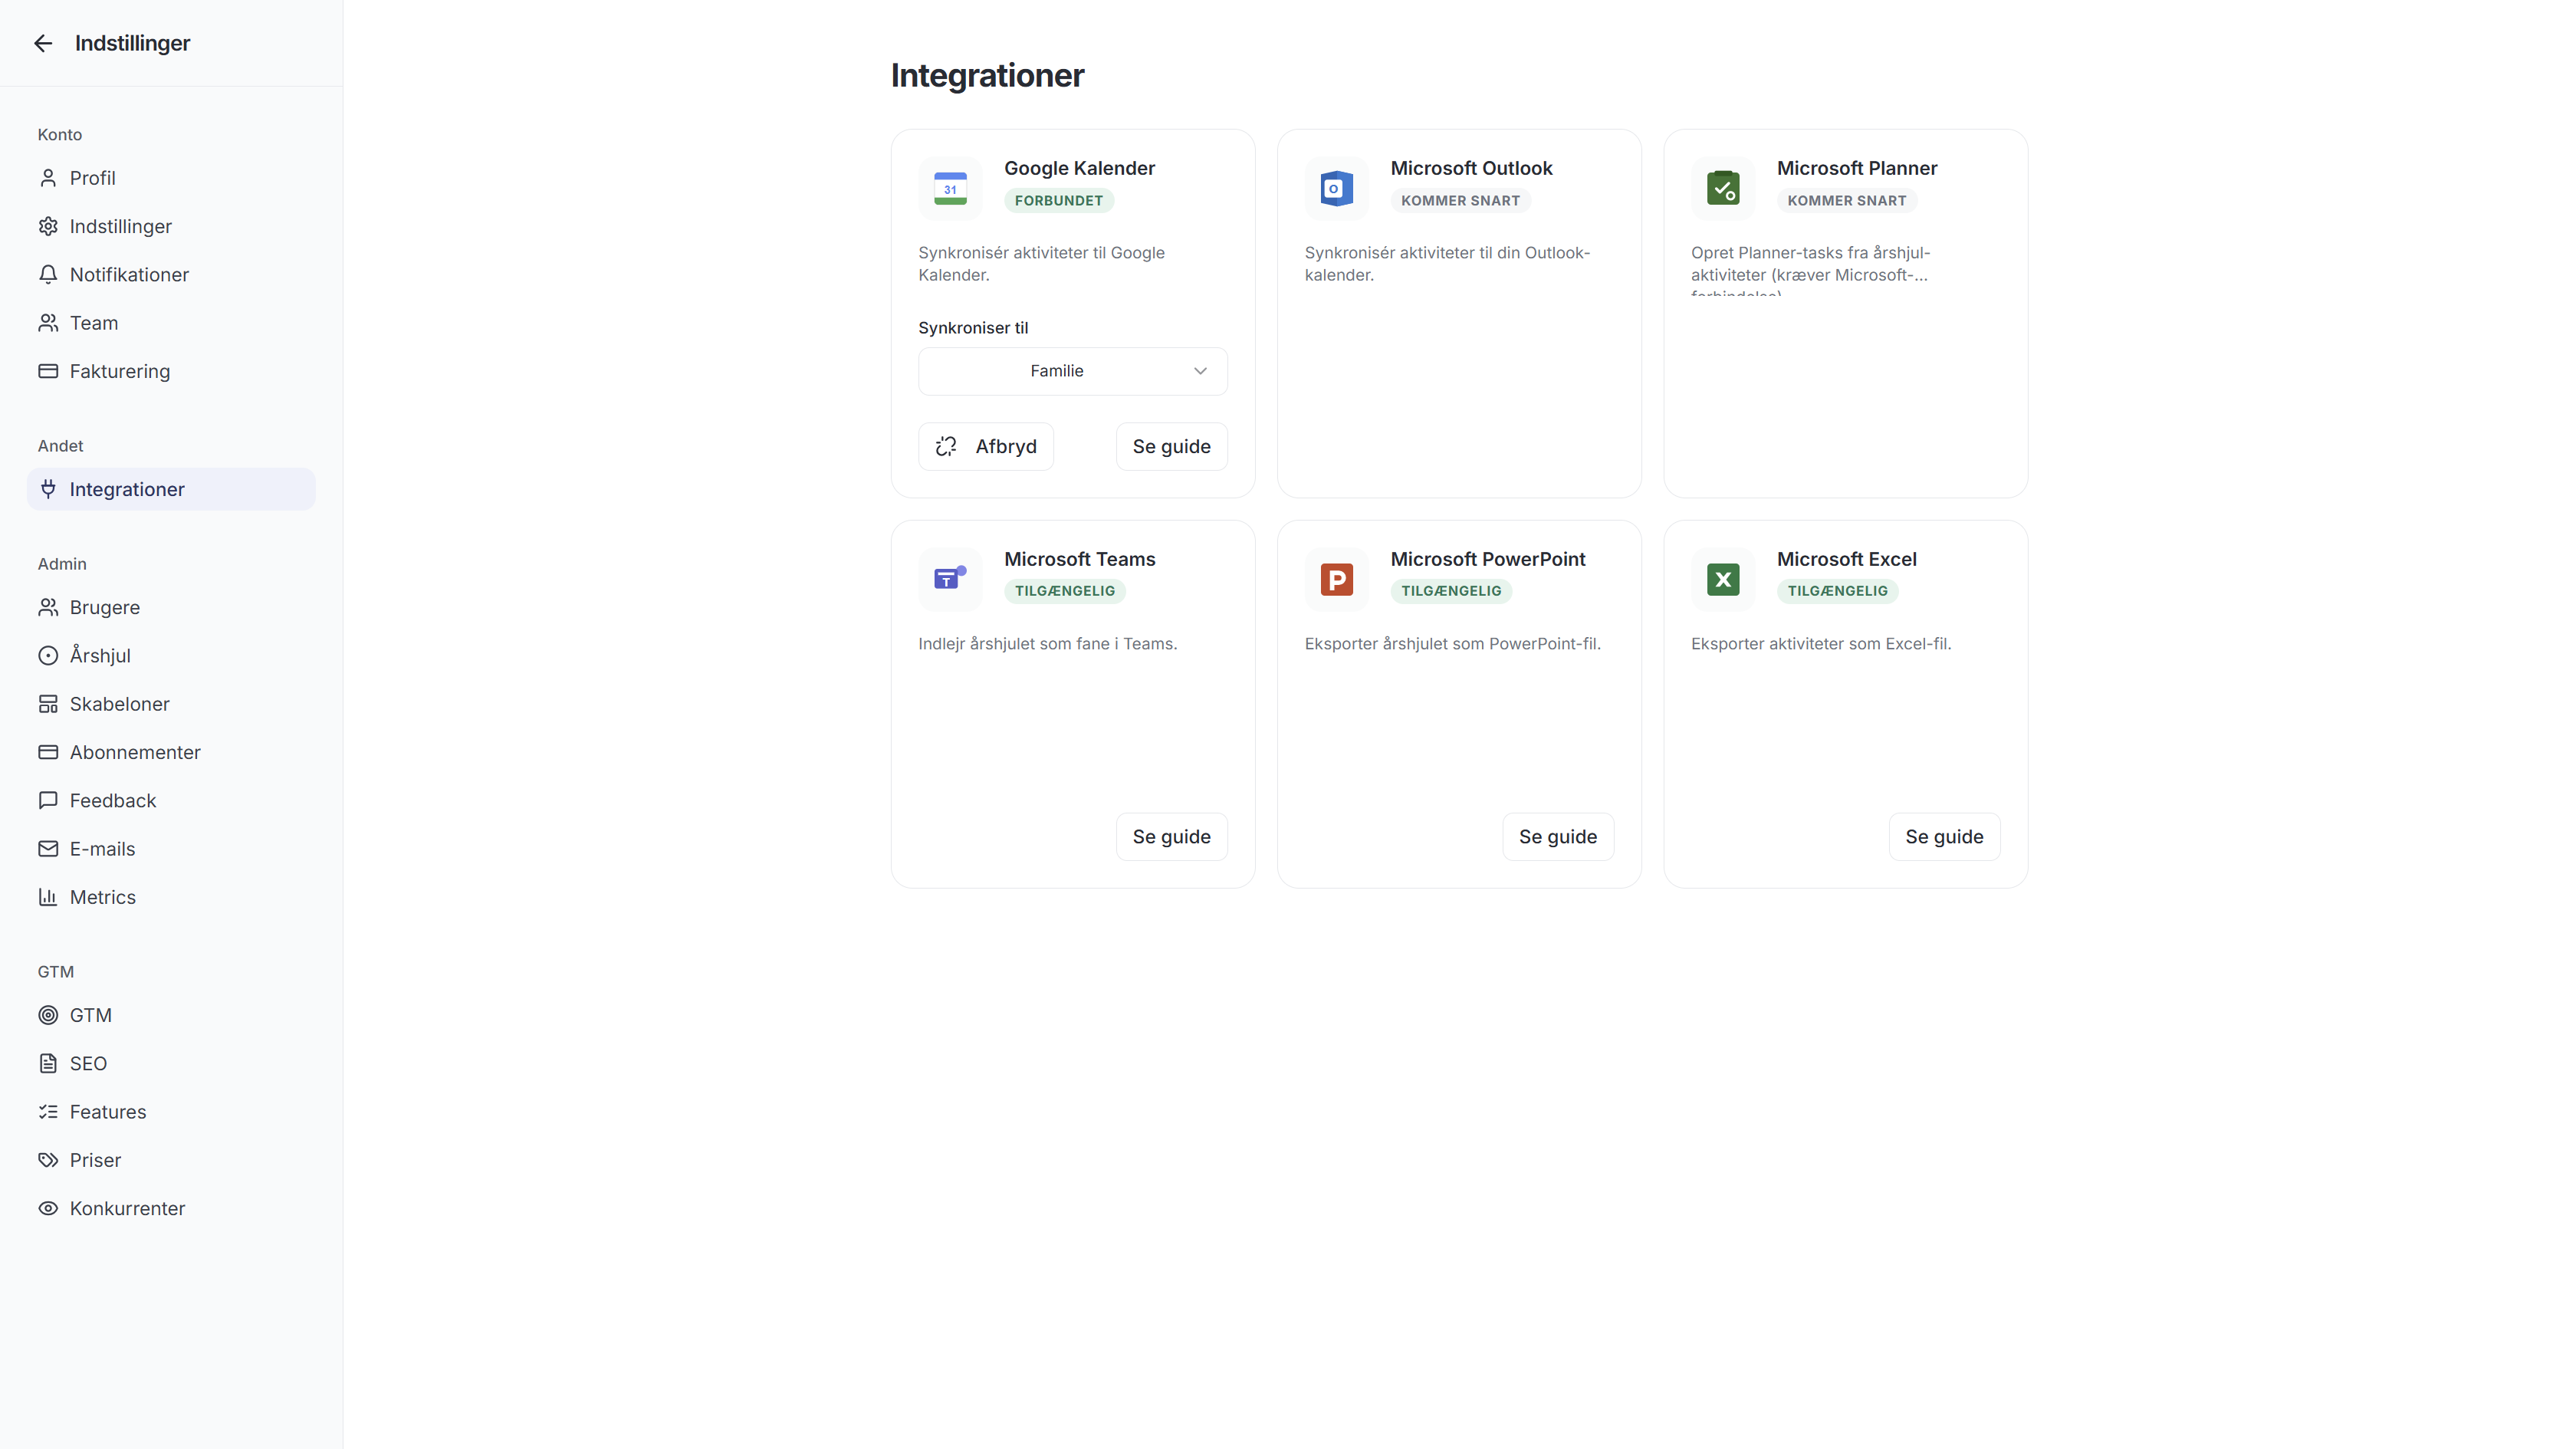Click the credit card icon for Fakturering
The height and width of the screenshot is (1449, 2576).
point(48,371)
